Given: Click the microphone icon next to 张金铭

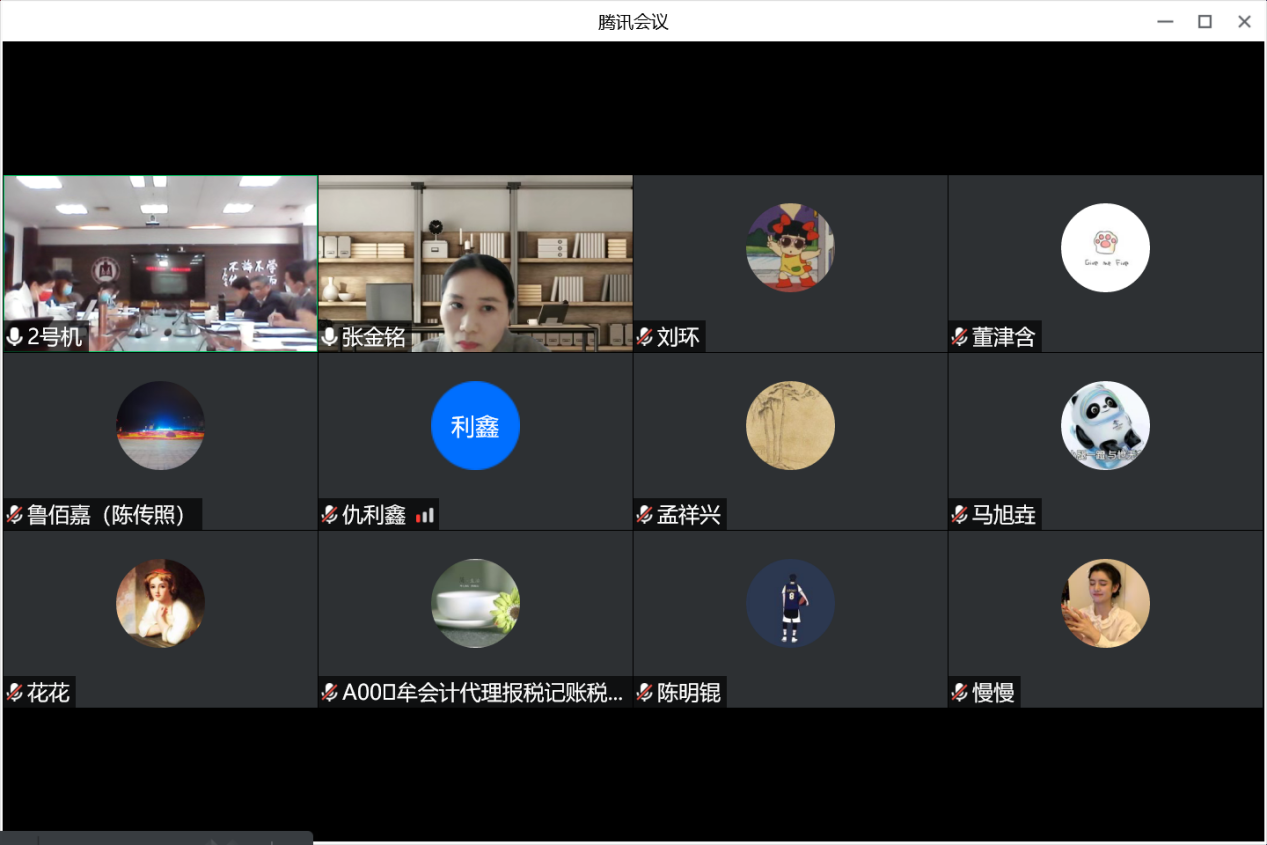Looking at the screenshot, I should [x=330, y=337].
